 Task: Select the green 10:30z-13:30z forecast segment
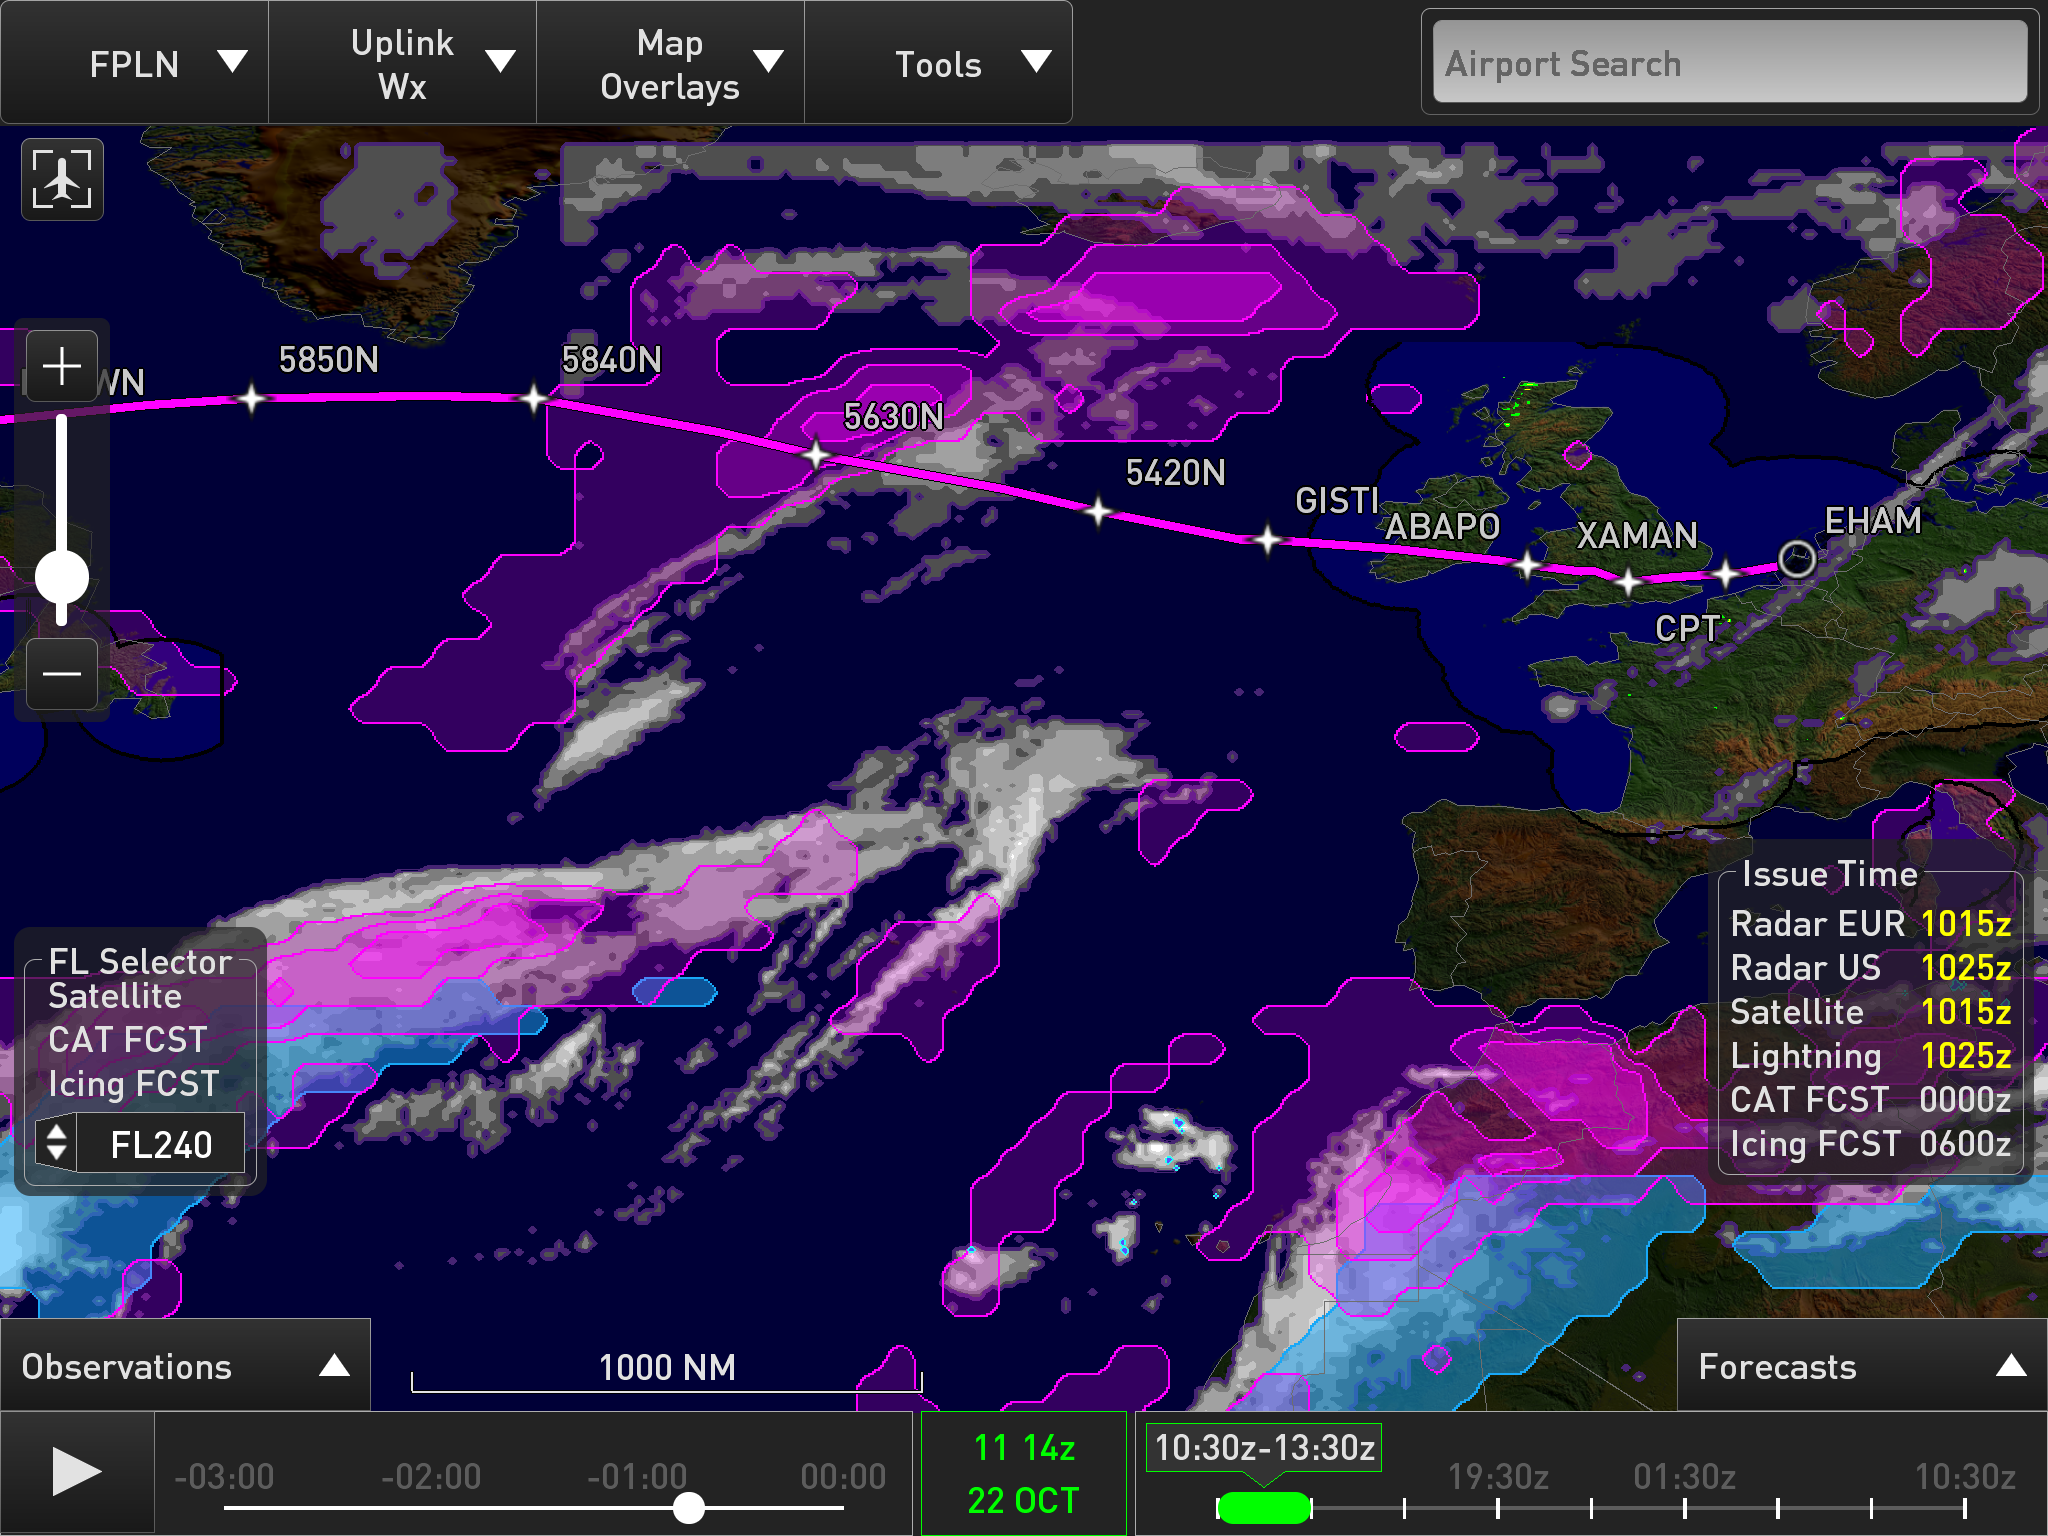pyautogui.click(x=1264, y=1507)
